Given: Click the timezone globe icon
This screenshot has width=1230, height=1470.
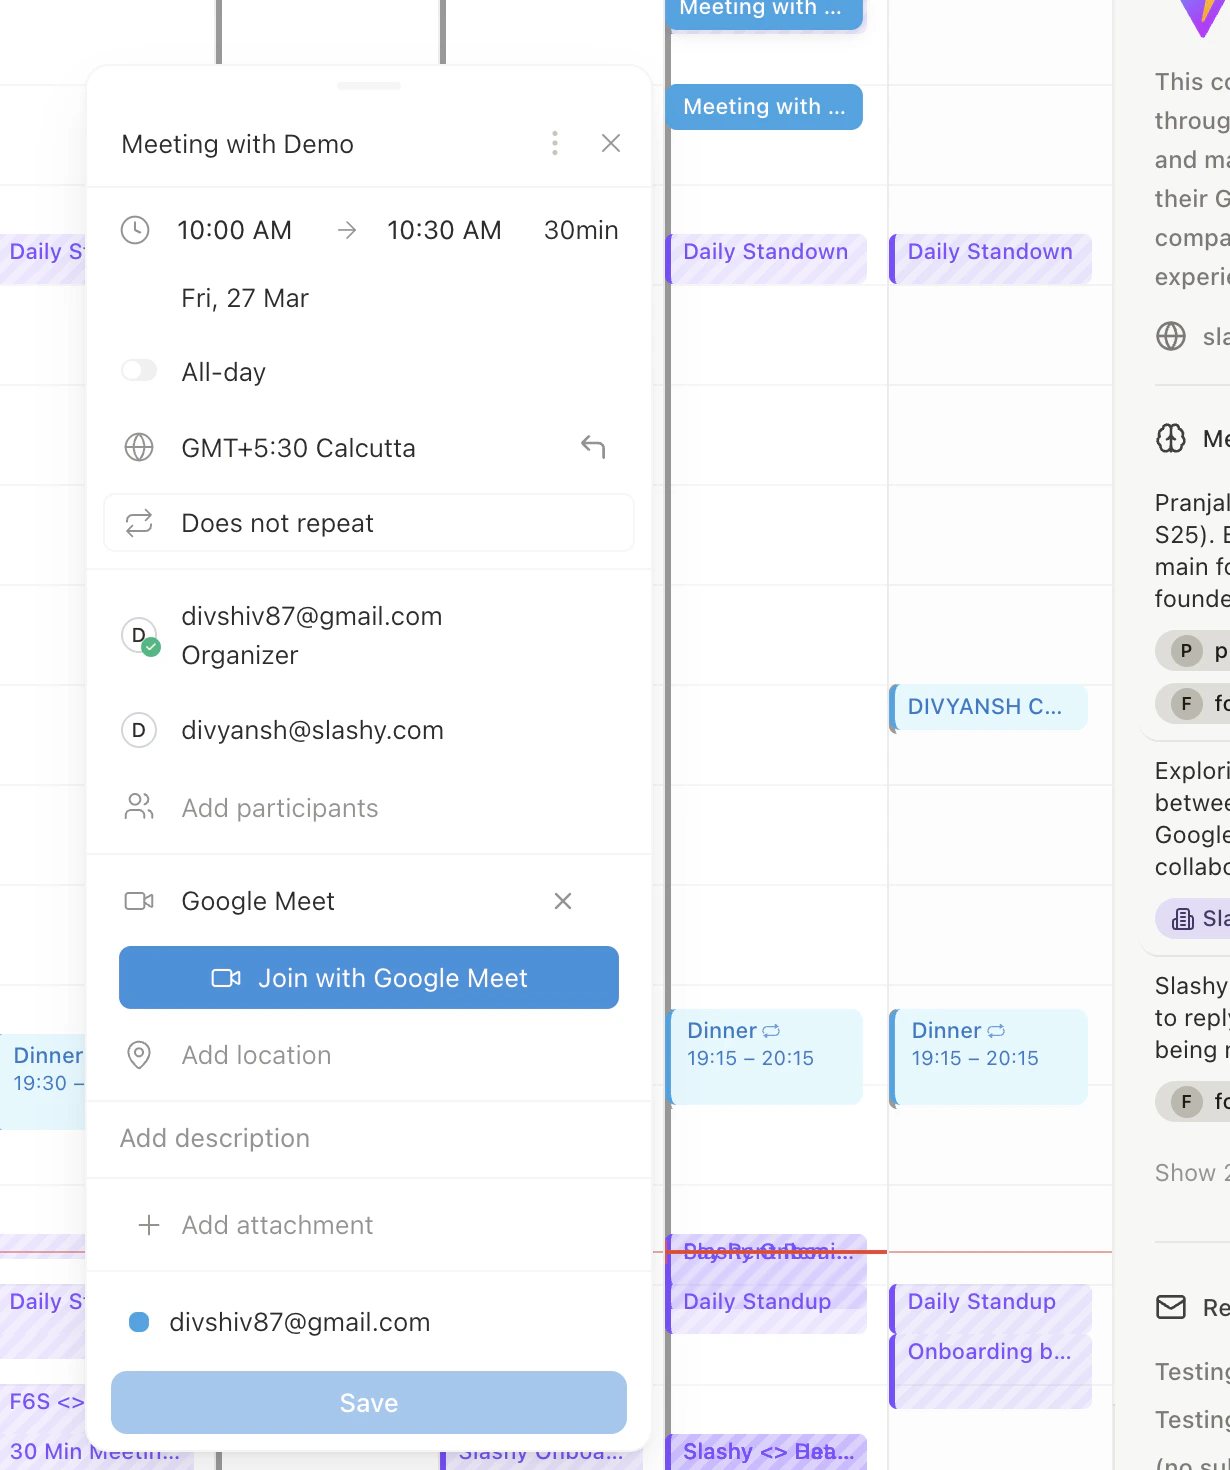Looking at the screenshot, I should coord(137,447).
